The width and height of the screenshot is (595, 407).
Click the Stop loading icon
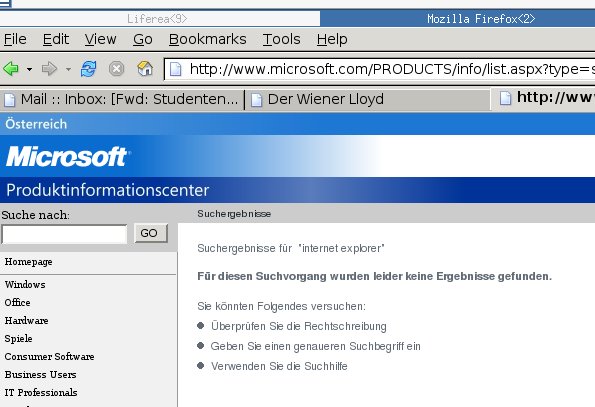pyautogui.click(x=116, y=69)
